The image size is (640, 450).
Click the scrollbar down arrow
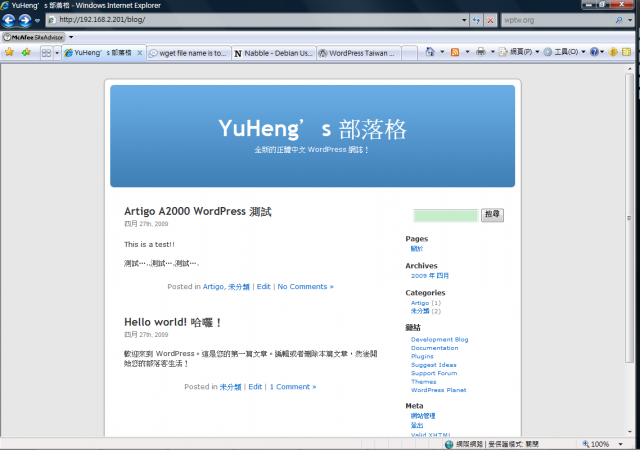tap(629, 432)
